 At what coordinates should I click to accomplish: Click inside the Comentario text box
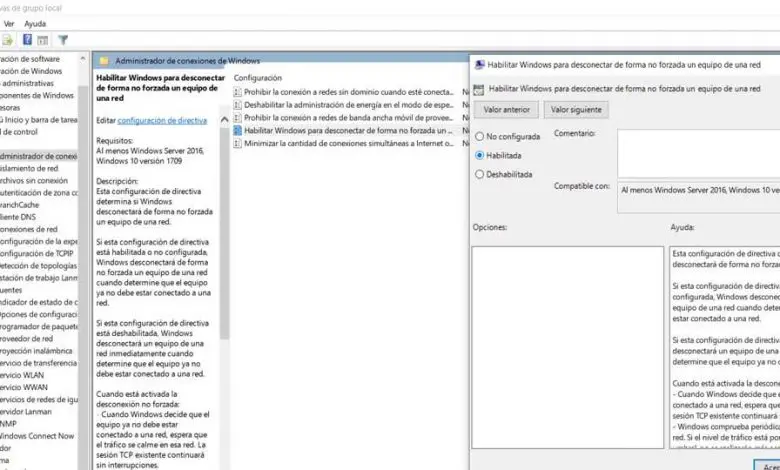tap(698, 153)
